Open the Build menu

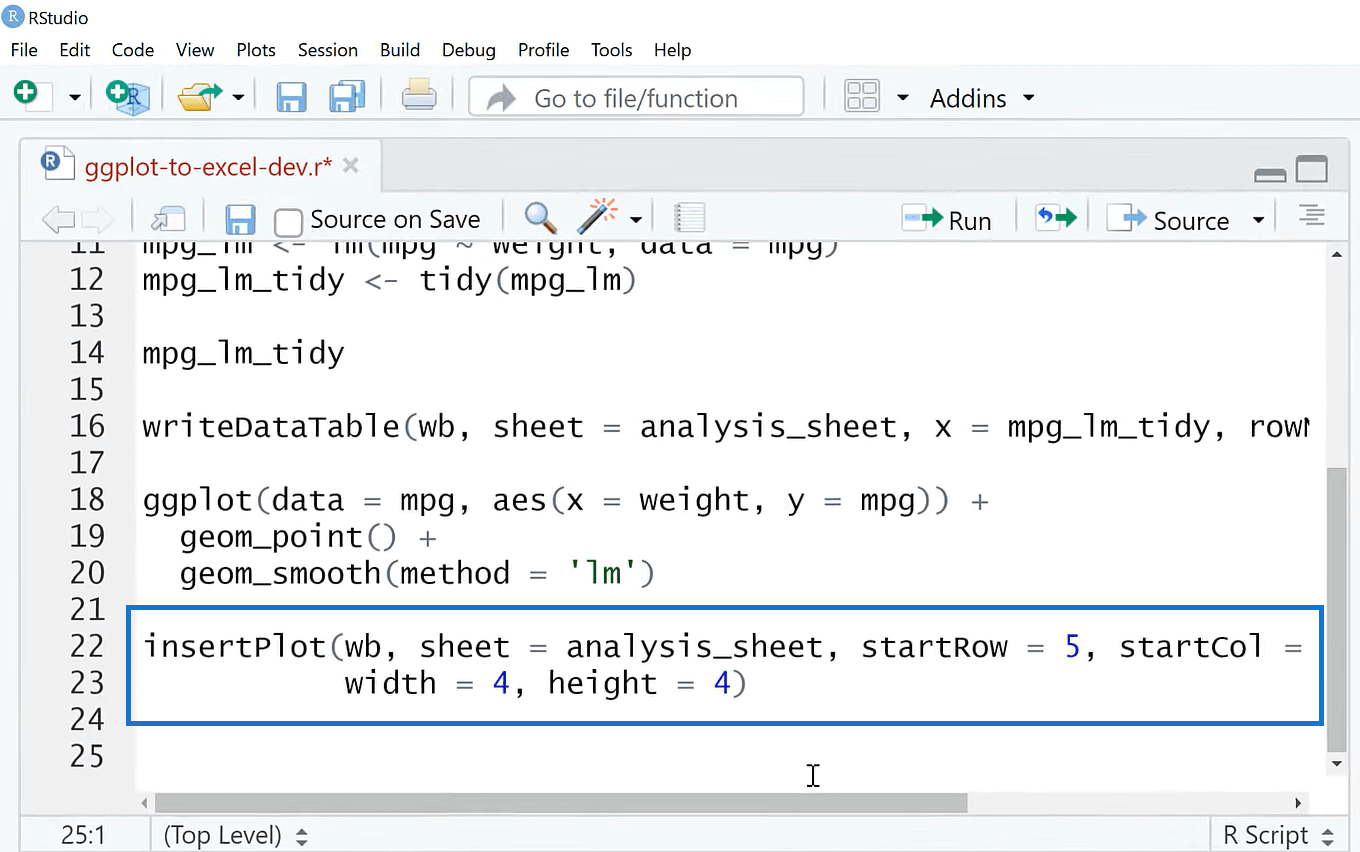pos(400,50)
